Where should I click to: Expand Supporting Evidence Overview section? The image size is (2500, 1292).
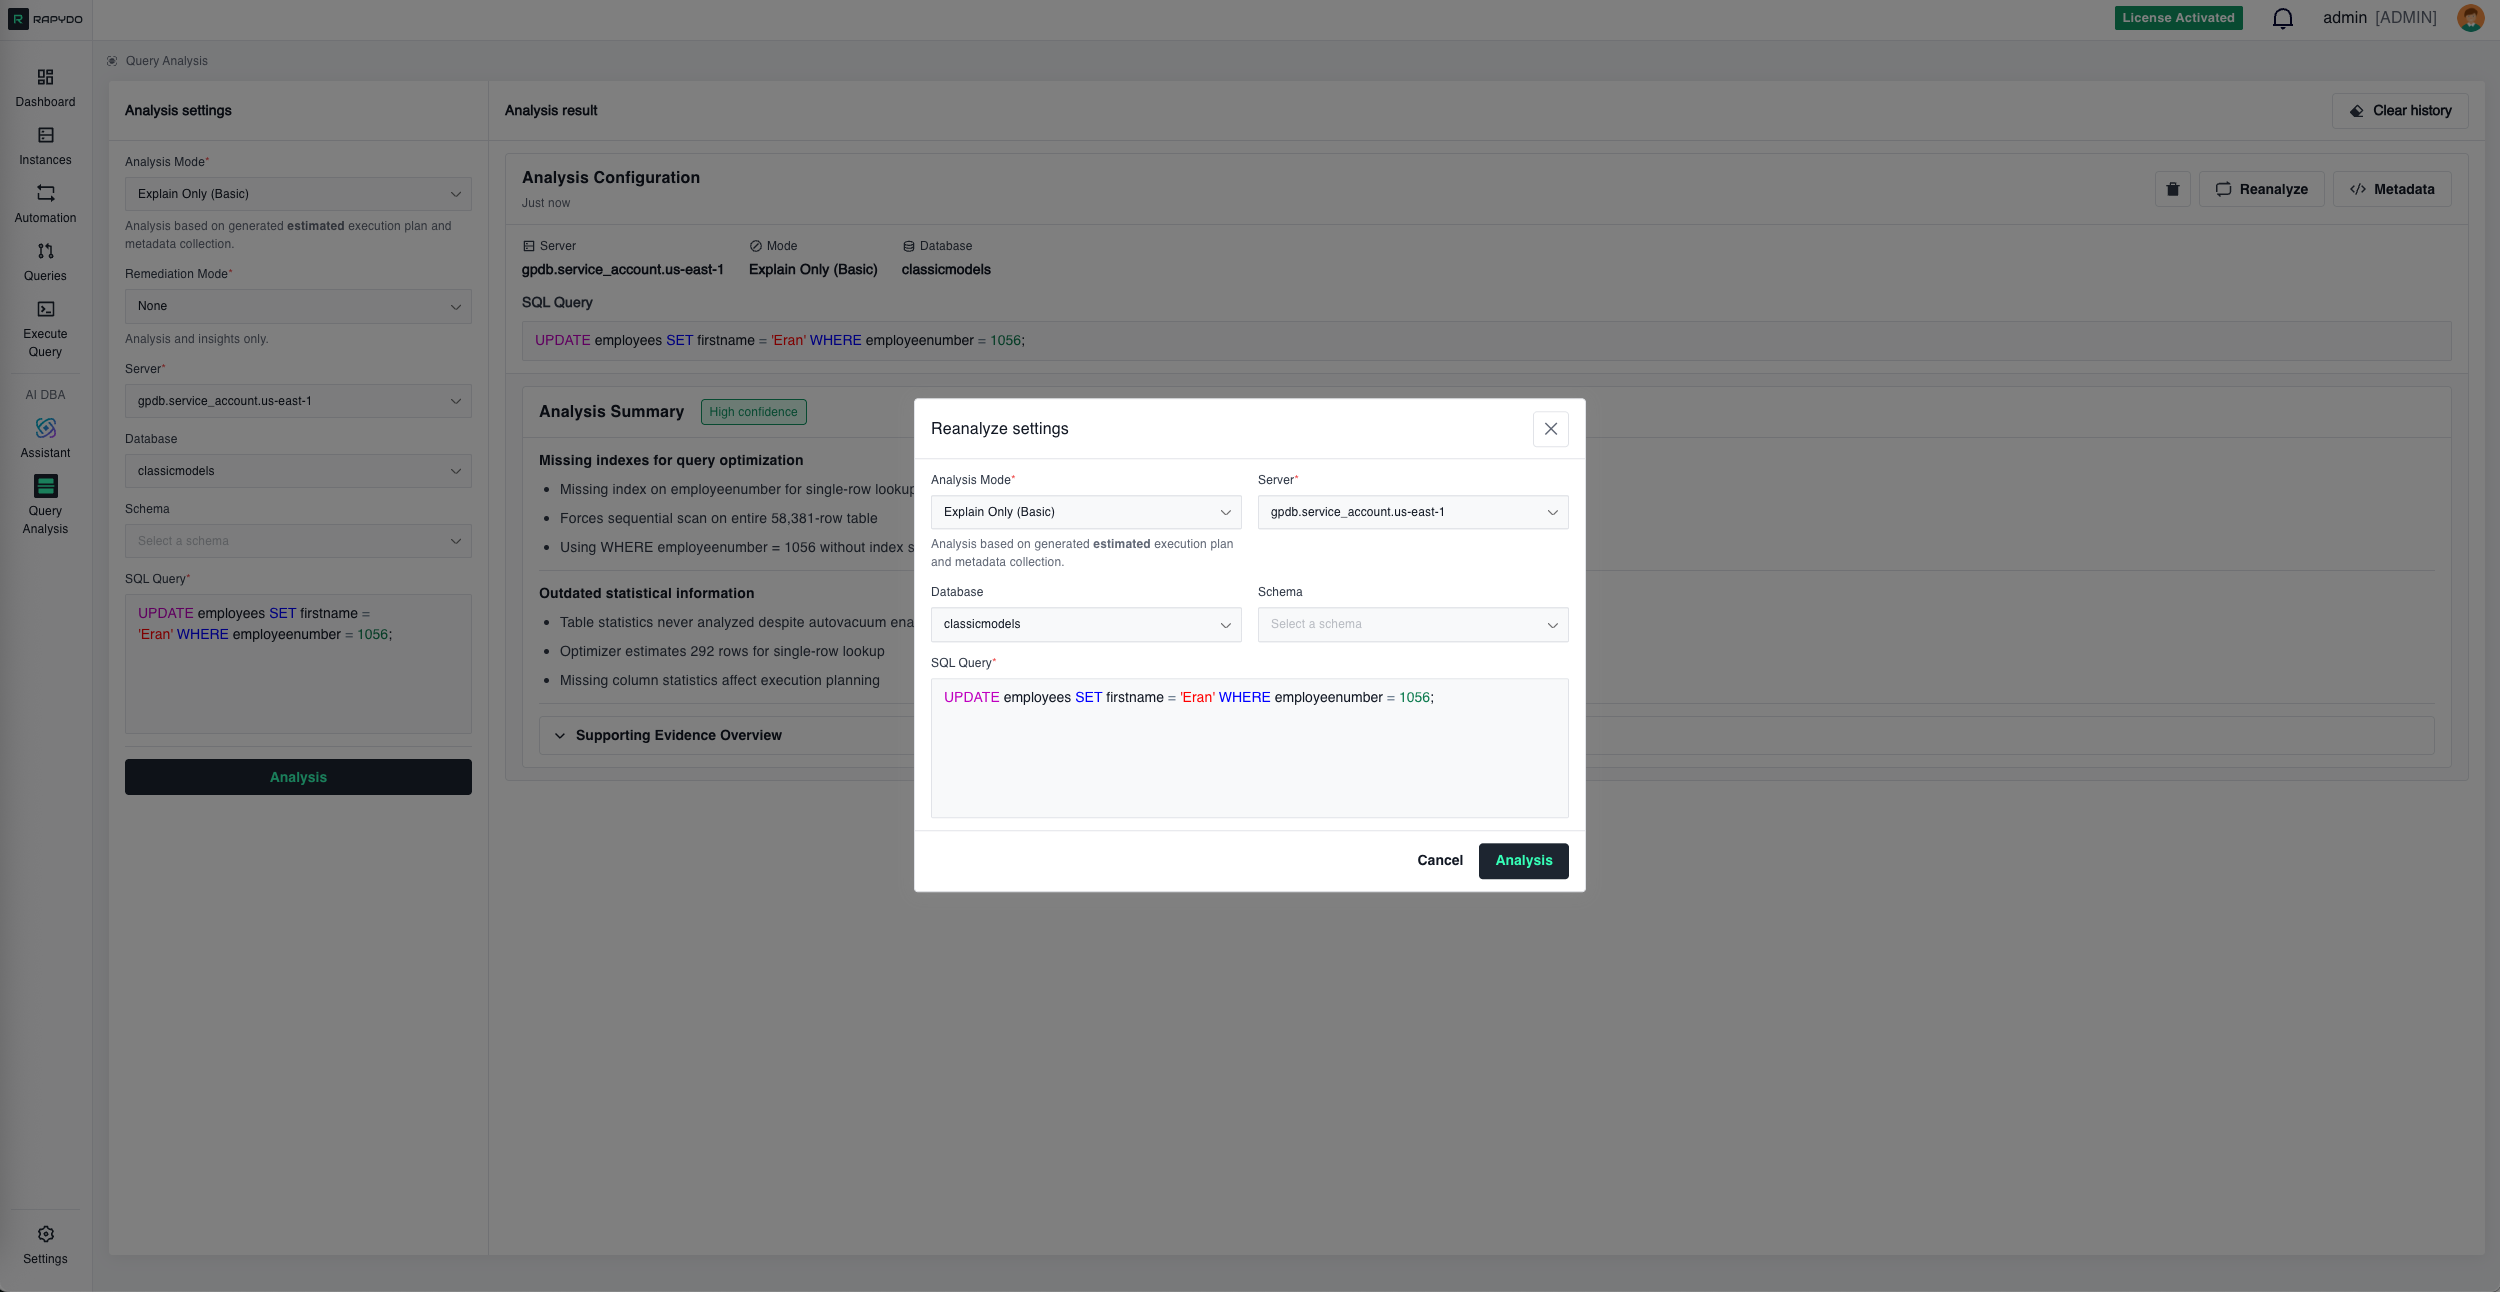coord(678,736)
